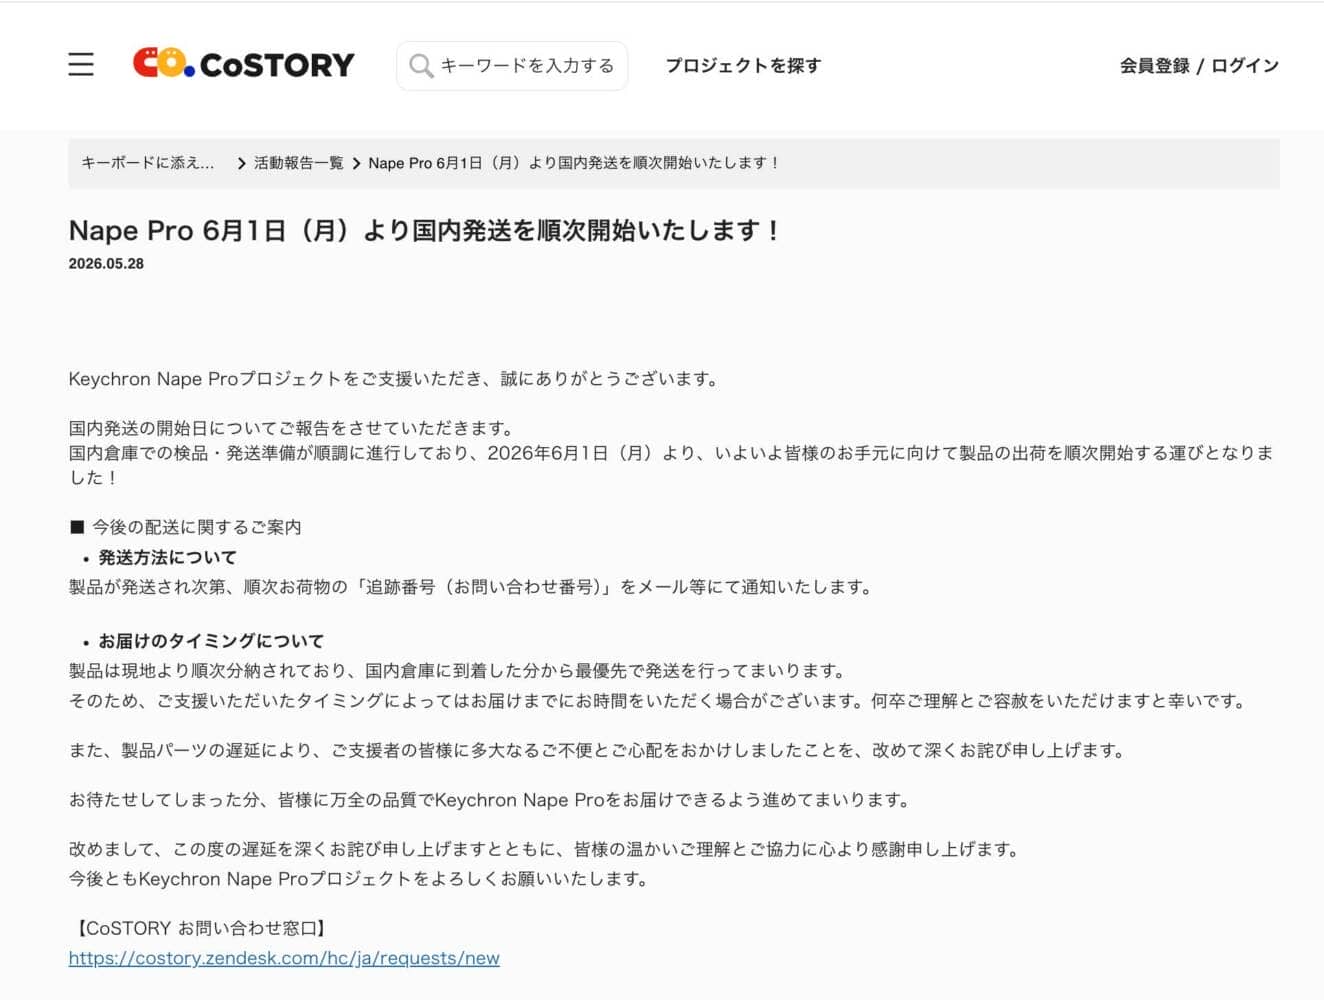Open the hamburger menu
This screenshot has height=1000, width=1324.
(81, 65)
